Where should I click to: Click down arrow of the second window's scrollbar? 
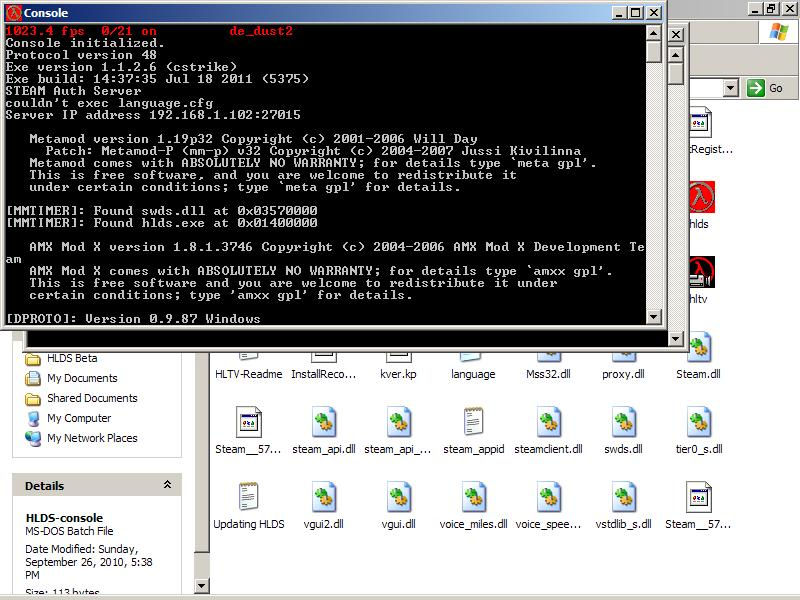pos(676,338)
